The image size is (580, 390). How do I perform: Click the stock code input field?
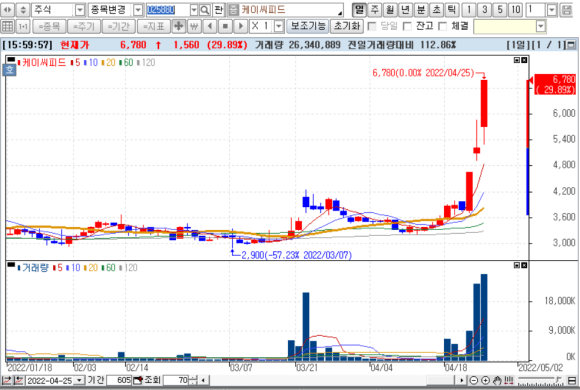pos(168,10)
